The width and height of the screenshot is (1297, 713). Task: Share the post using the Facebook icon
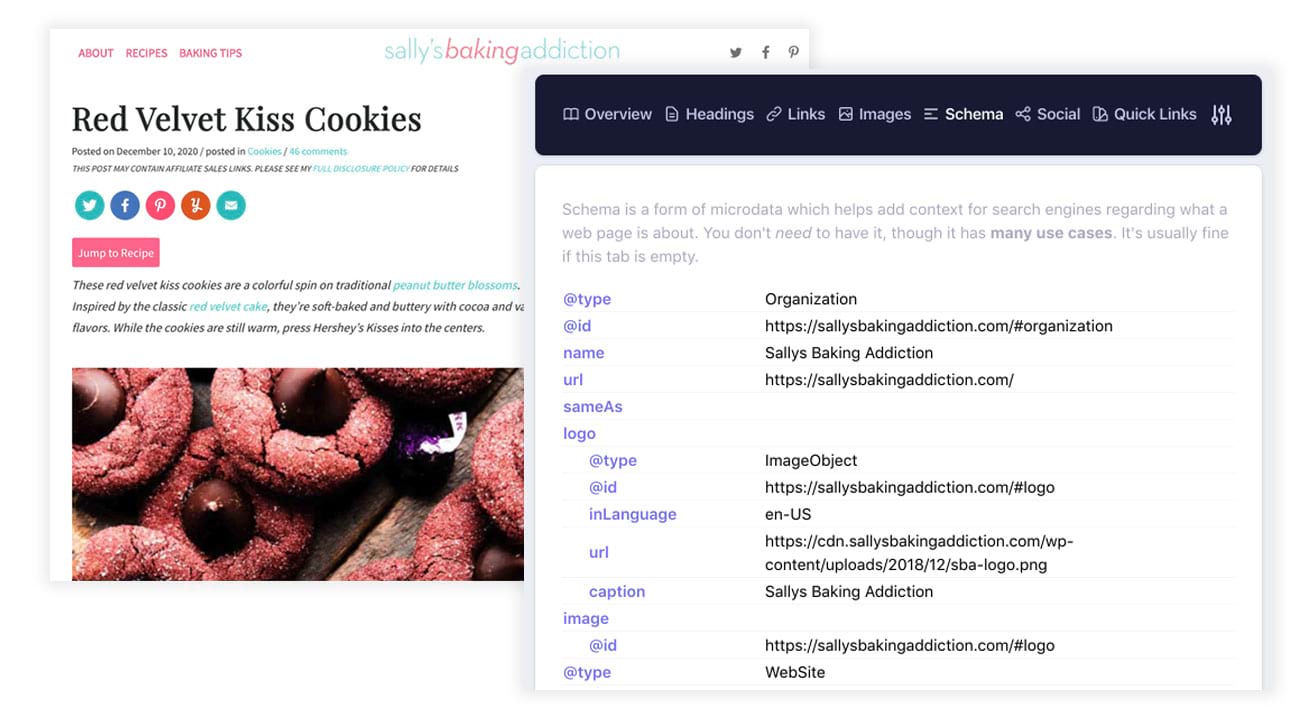[x=124, y=205]
